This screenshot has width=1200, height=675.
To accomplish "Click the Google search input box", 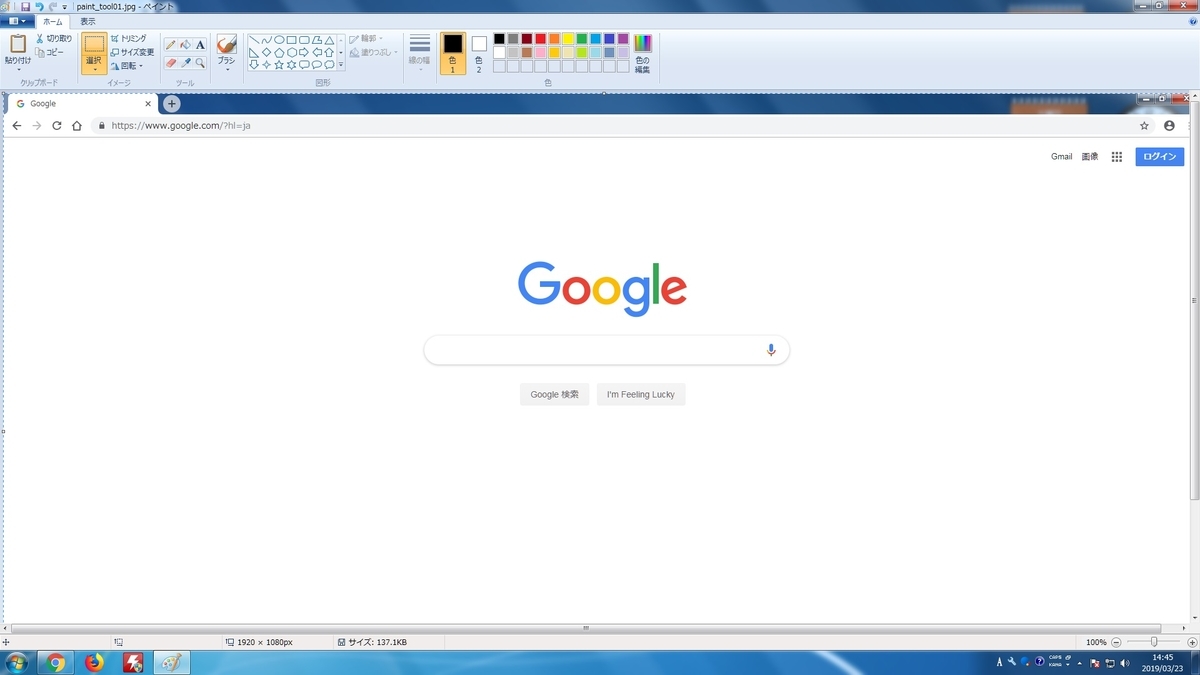I will point(606,350).
